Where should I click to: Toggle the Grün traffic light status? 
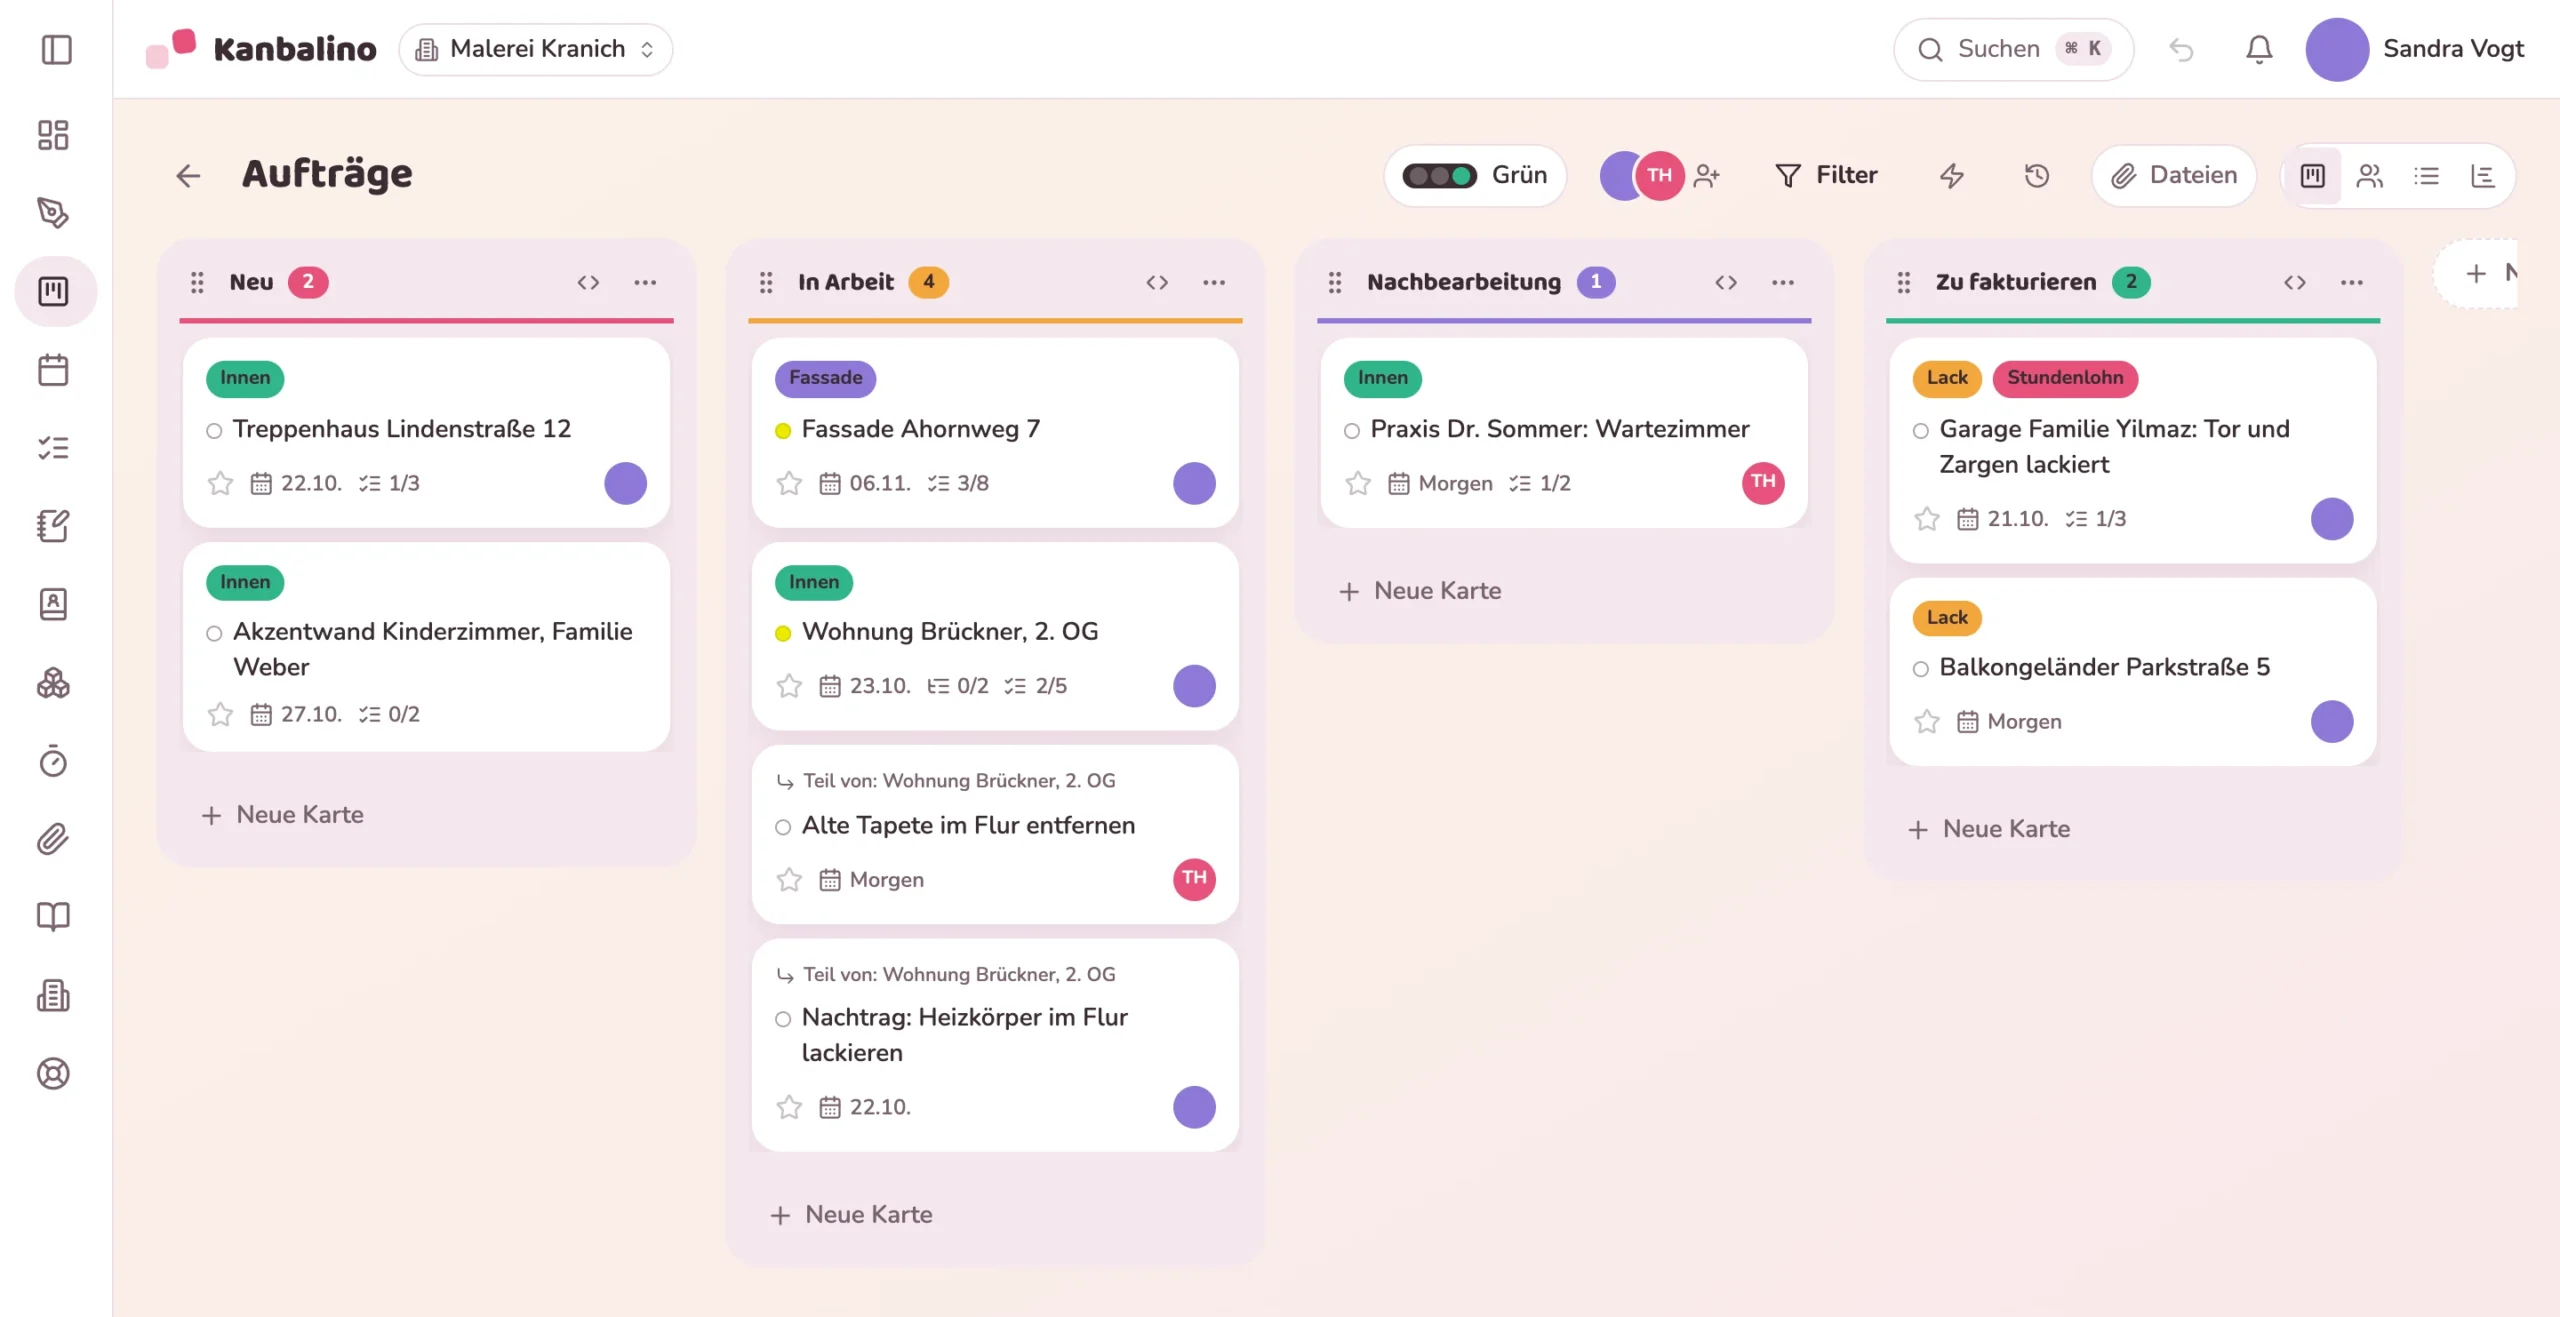tap(1475, 176)
